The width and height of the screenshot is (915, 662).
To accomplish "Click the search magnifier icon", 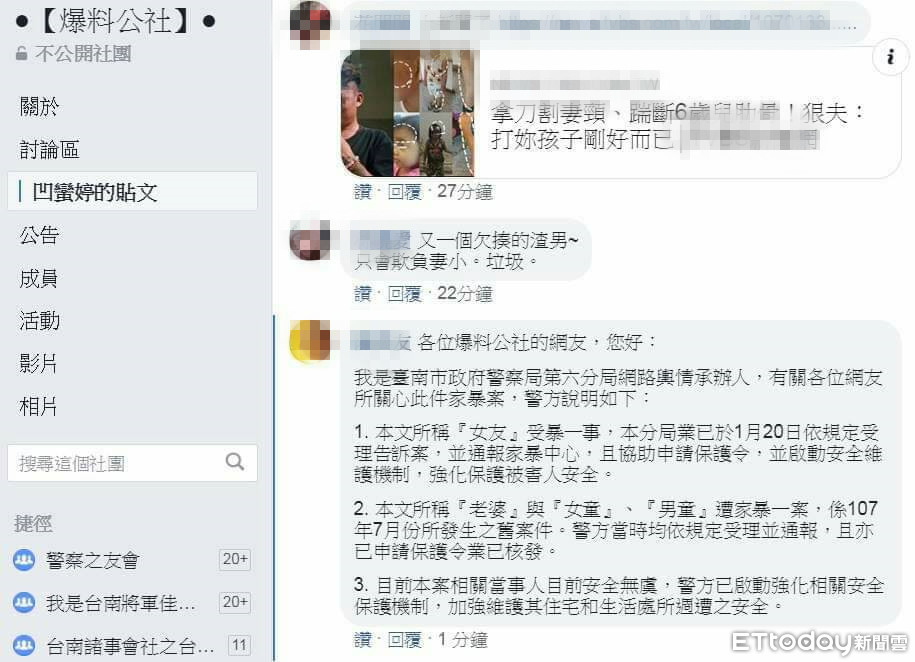I will 235,462.
